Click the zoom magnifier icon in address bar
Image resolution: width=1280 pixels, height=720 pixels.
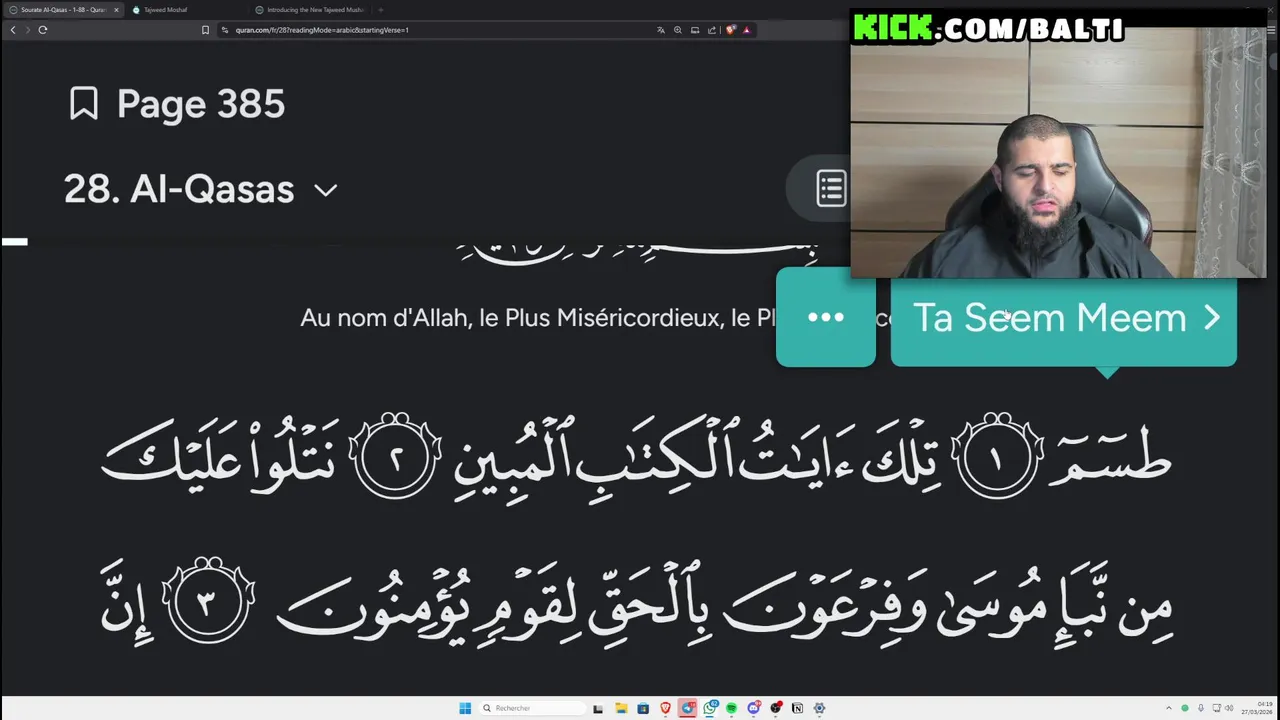coord(678,30)
